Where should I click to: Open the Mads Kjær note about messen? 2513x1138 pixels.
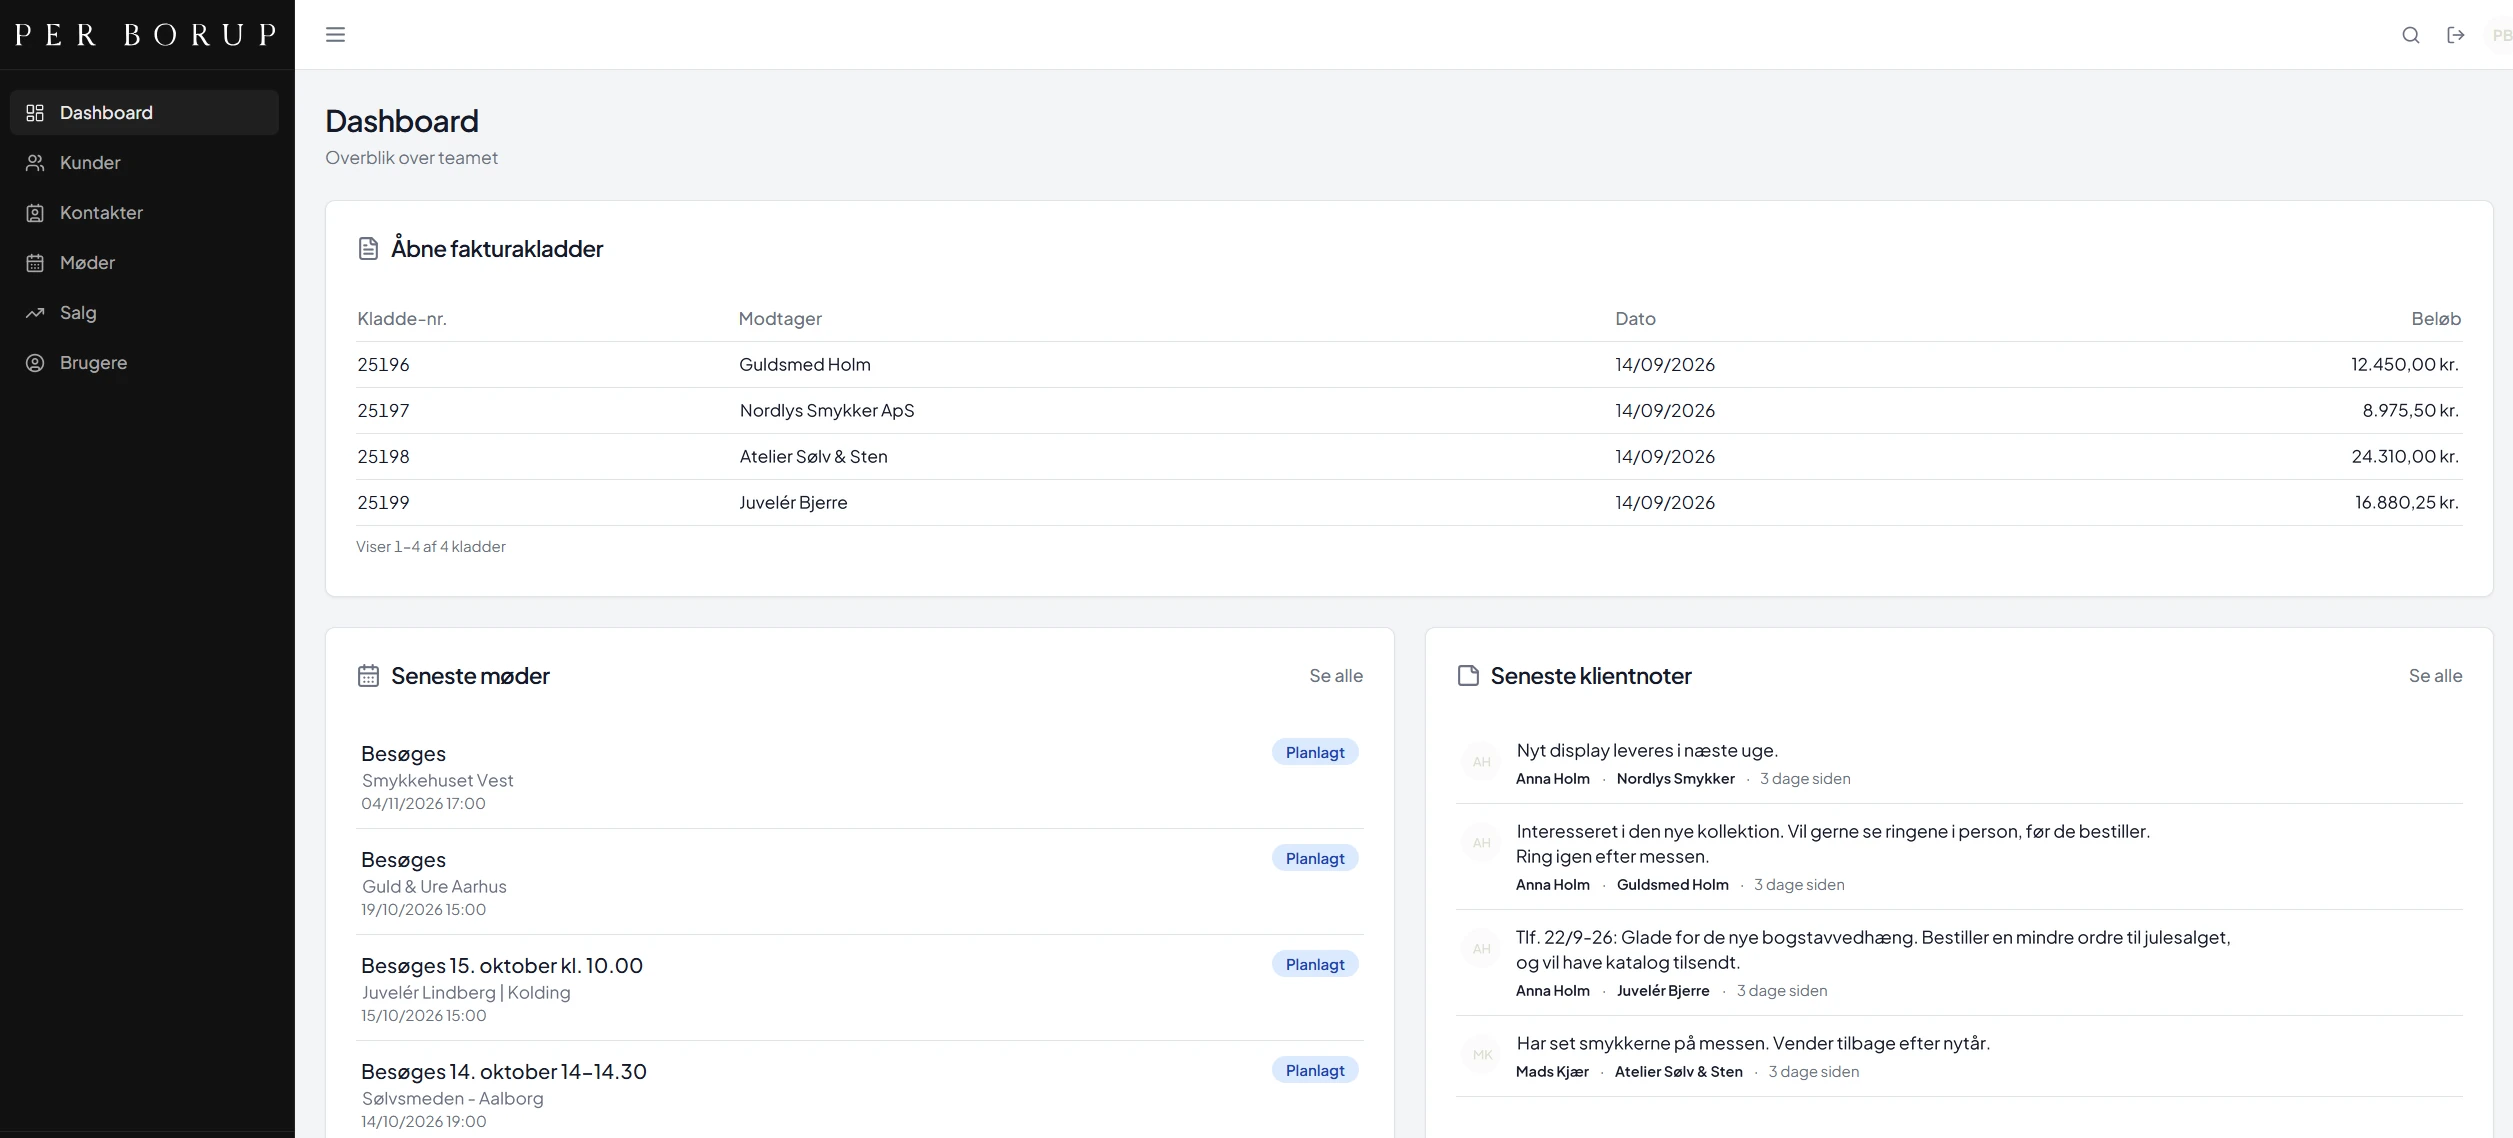[1959, 1056]
